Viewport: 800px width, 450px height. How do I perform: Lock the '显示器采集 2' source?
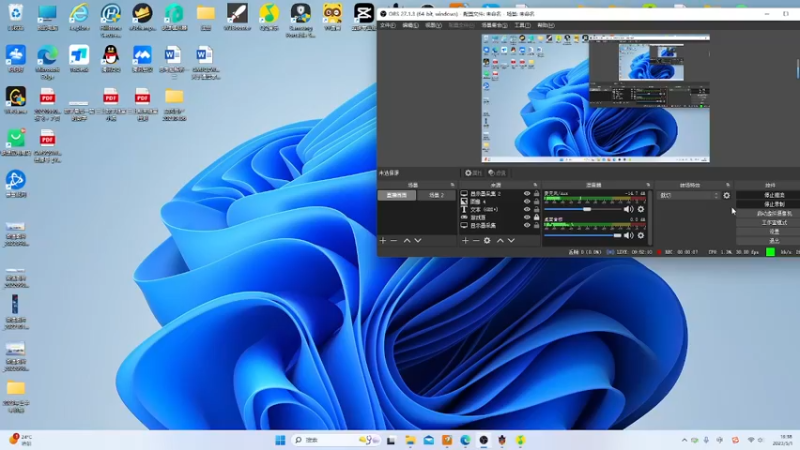pyautogui.click(x=536, y=193)
